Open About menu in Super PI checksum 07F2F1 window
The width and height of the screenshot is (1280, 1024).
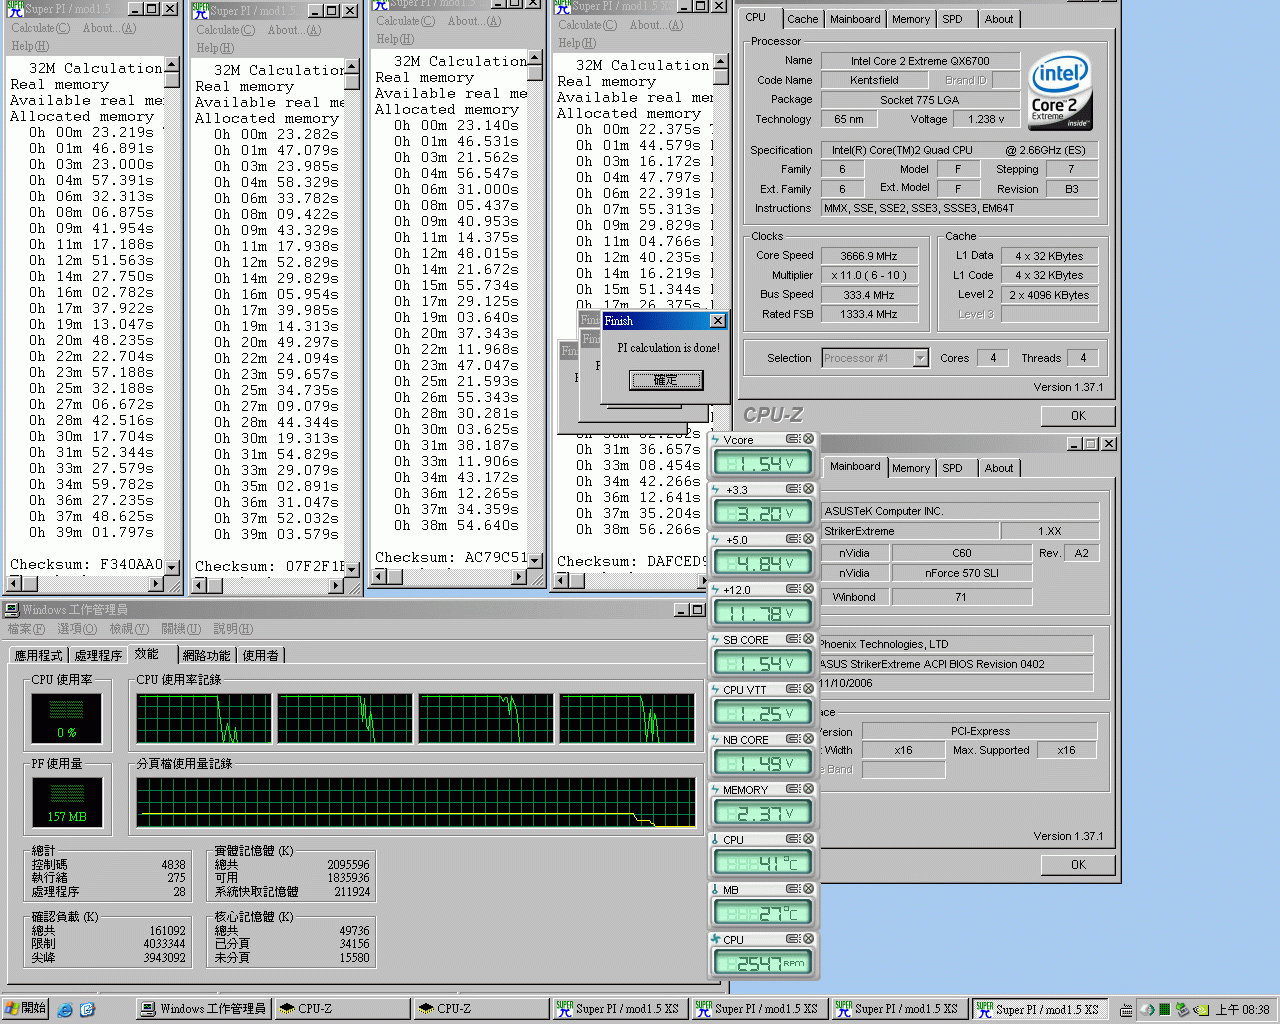pos(294,30)
